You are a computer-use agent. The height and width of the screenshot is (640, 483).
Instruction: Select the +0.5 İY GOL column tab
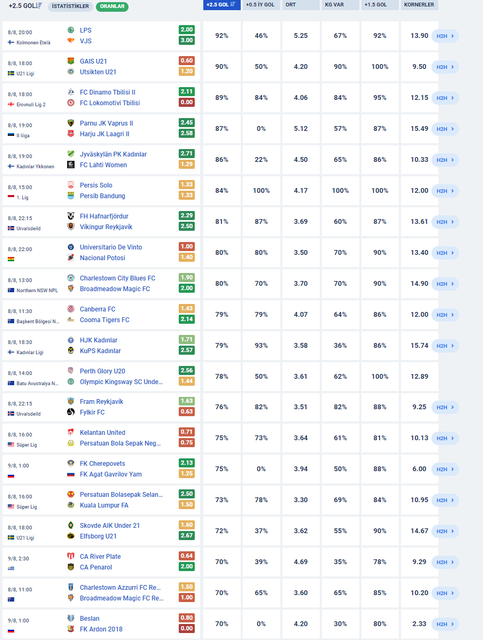pyautogui.click(x=261, y=4)
